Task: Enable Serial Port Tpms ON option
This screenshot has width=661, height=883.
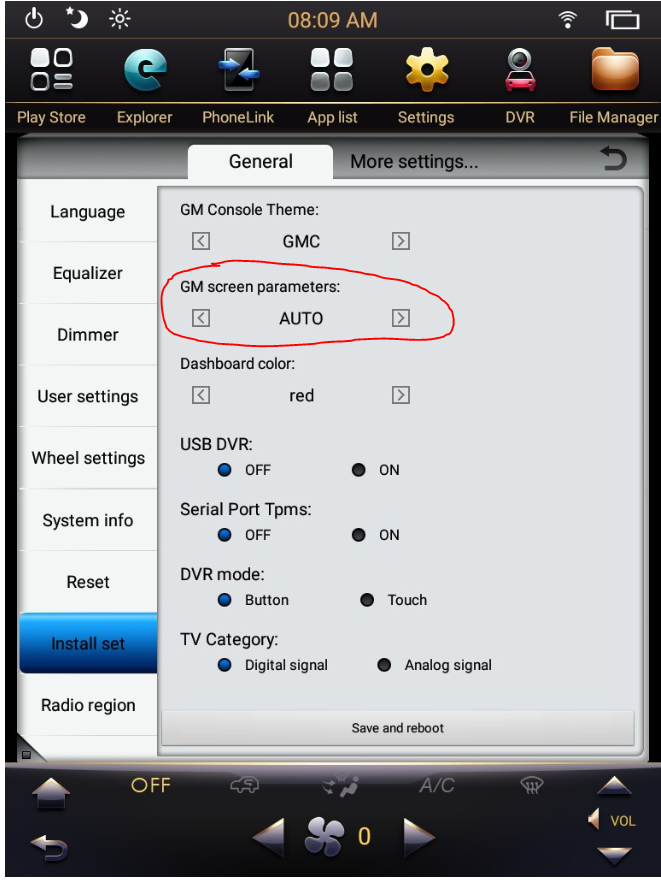Action: [359, 534]
